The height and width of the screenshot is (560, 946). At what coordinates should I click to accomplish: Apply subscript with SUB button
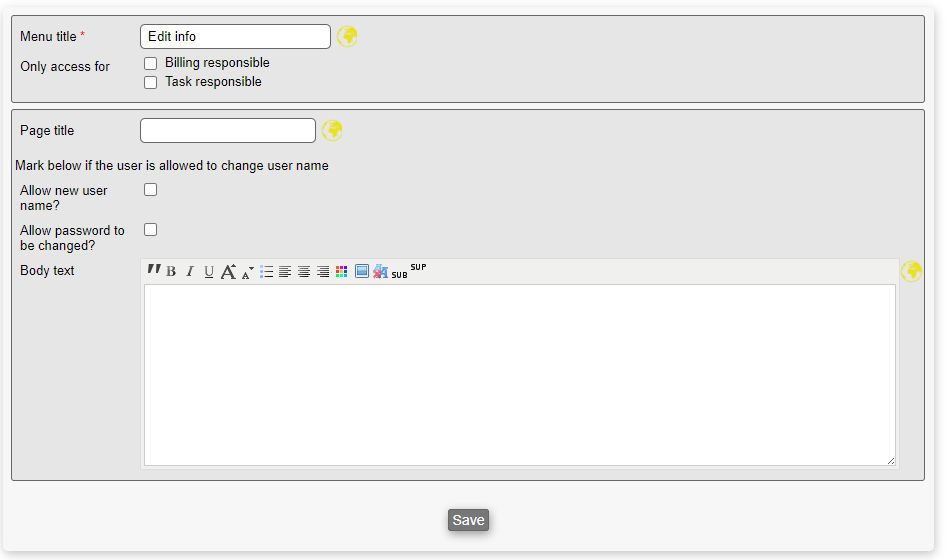pyautogui.click(x=399, y=274)
